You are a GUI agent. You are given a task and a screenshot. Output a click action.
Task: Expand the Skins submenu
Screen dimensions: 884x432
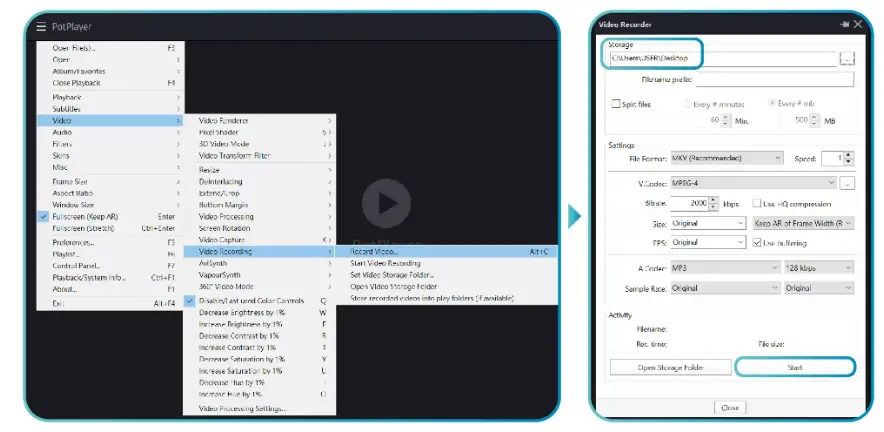point(110,156)
